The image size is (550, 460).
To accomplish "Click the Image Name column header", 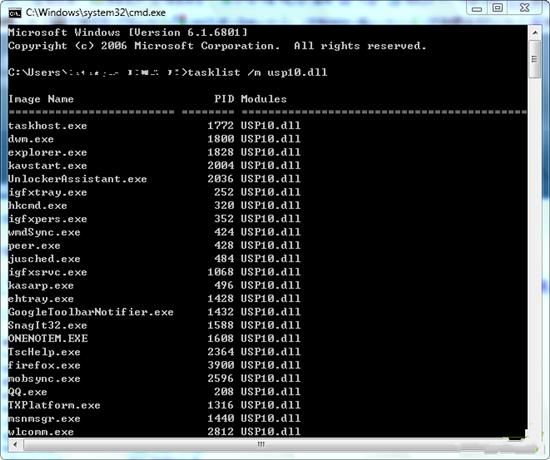I will pyautogui.click(x=41, y=99).
